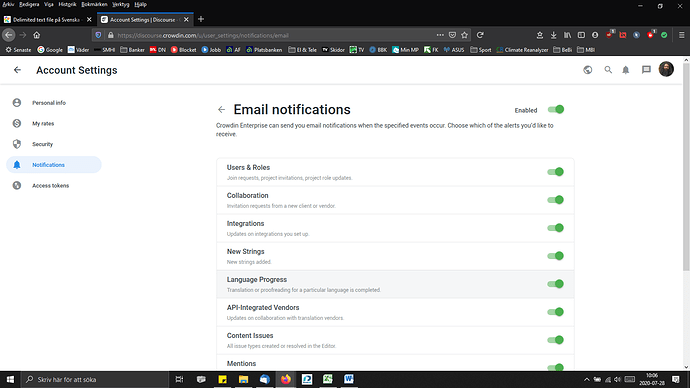This screenshot has height=388, width=690.
Task: Open the language globe icon in header
Action: 587,70
